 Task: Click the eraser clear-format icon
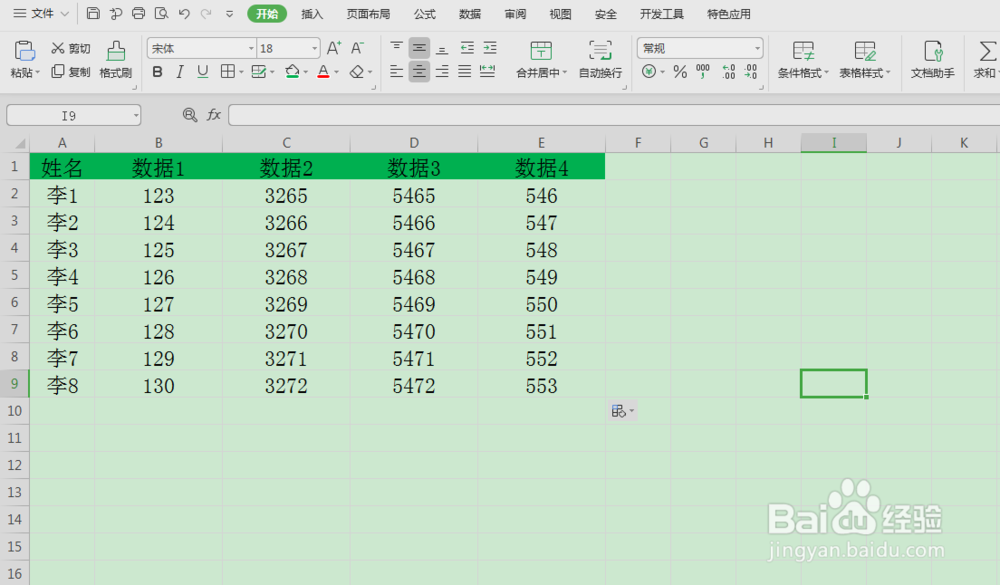[357, 72]
